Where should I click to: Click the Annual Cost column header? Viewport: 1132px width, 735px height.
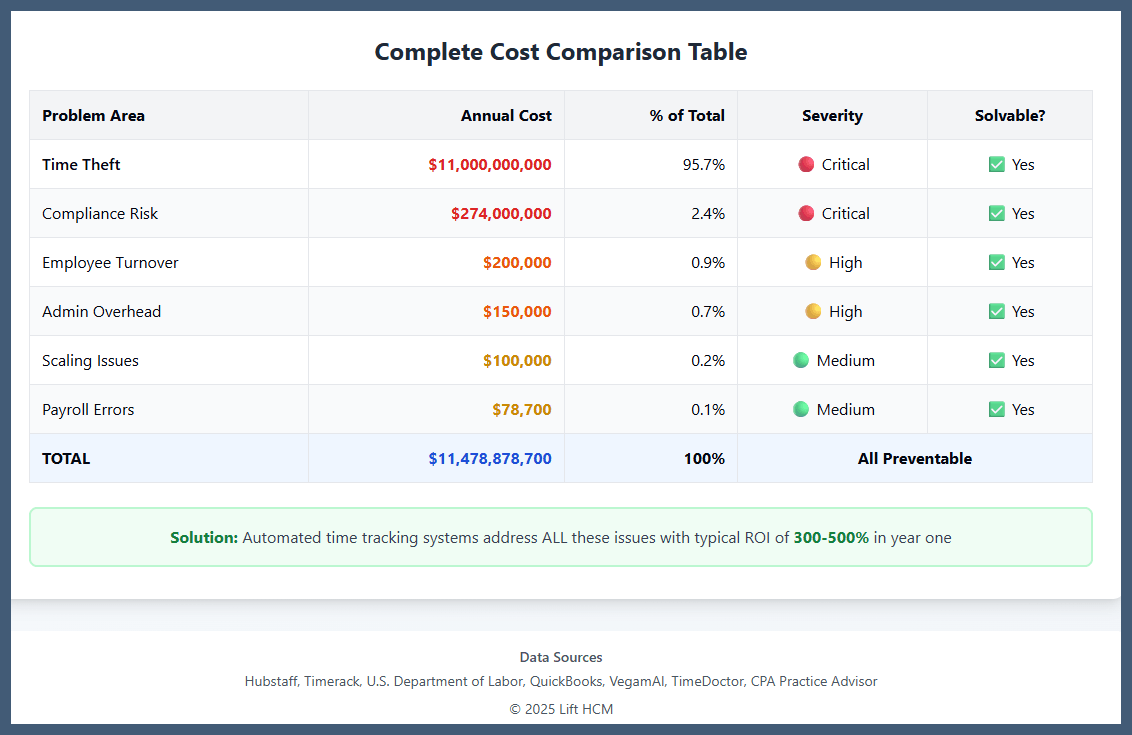[506, 115]
